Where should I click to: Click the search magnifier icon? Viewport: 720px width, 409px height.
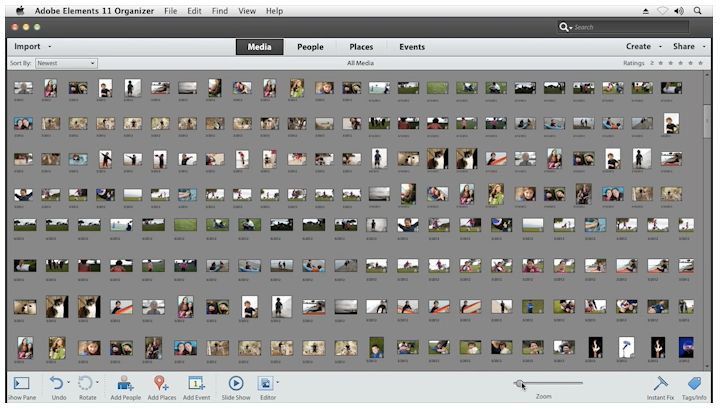[563, 27]
